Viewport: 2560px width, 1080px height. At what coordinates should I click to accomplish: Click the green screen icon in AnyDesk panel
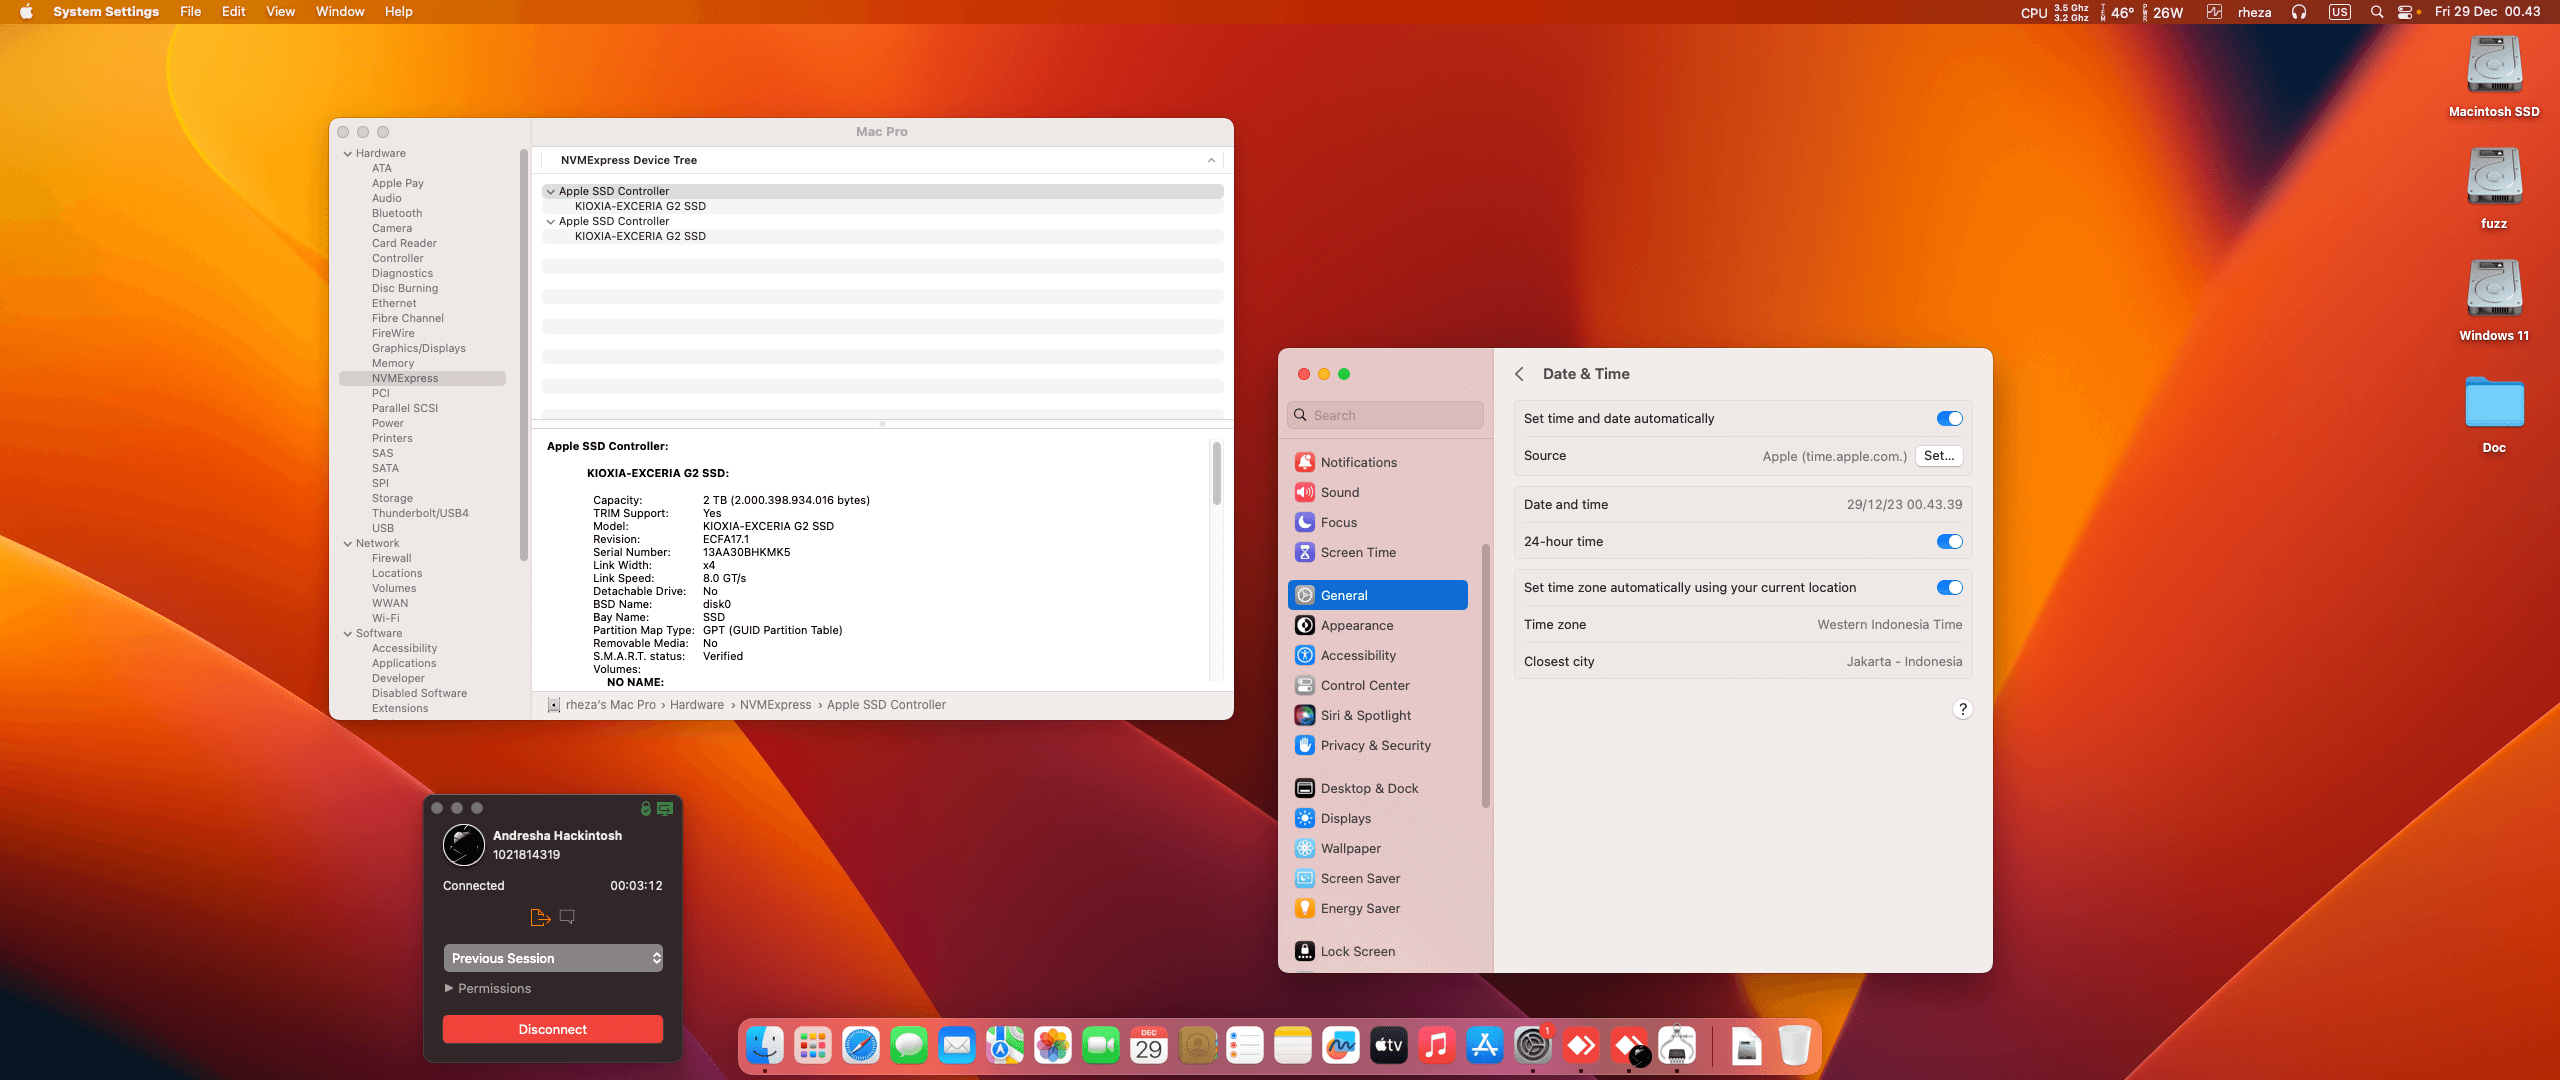(x=665, y=808)
